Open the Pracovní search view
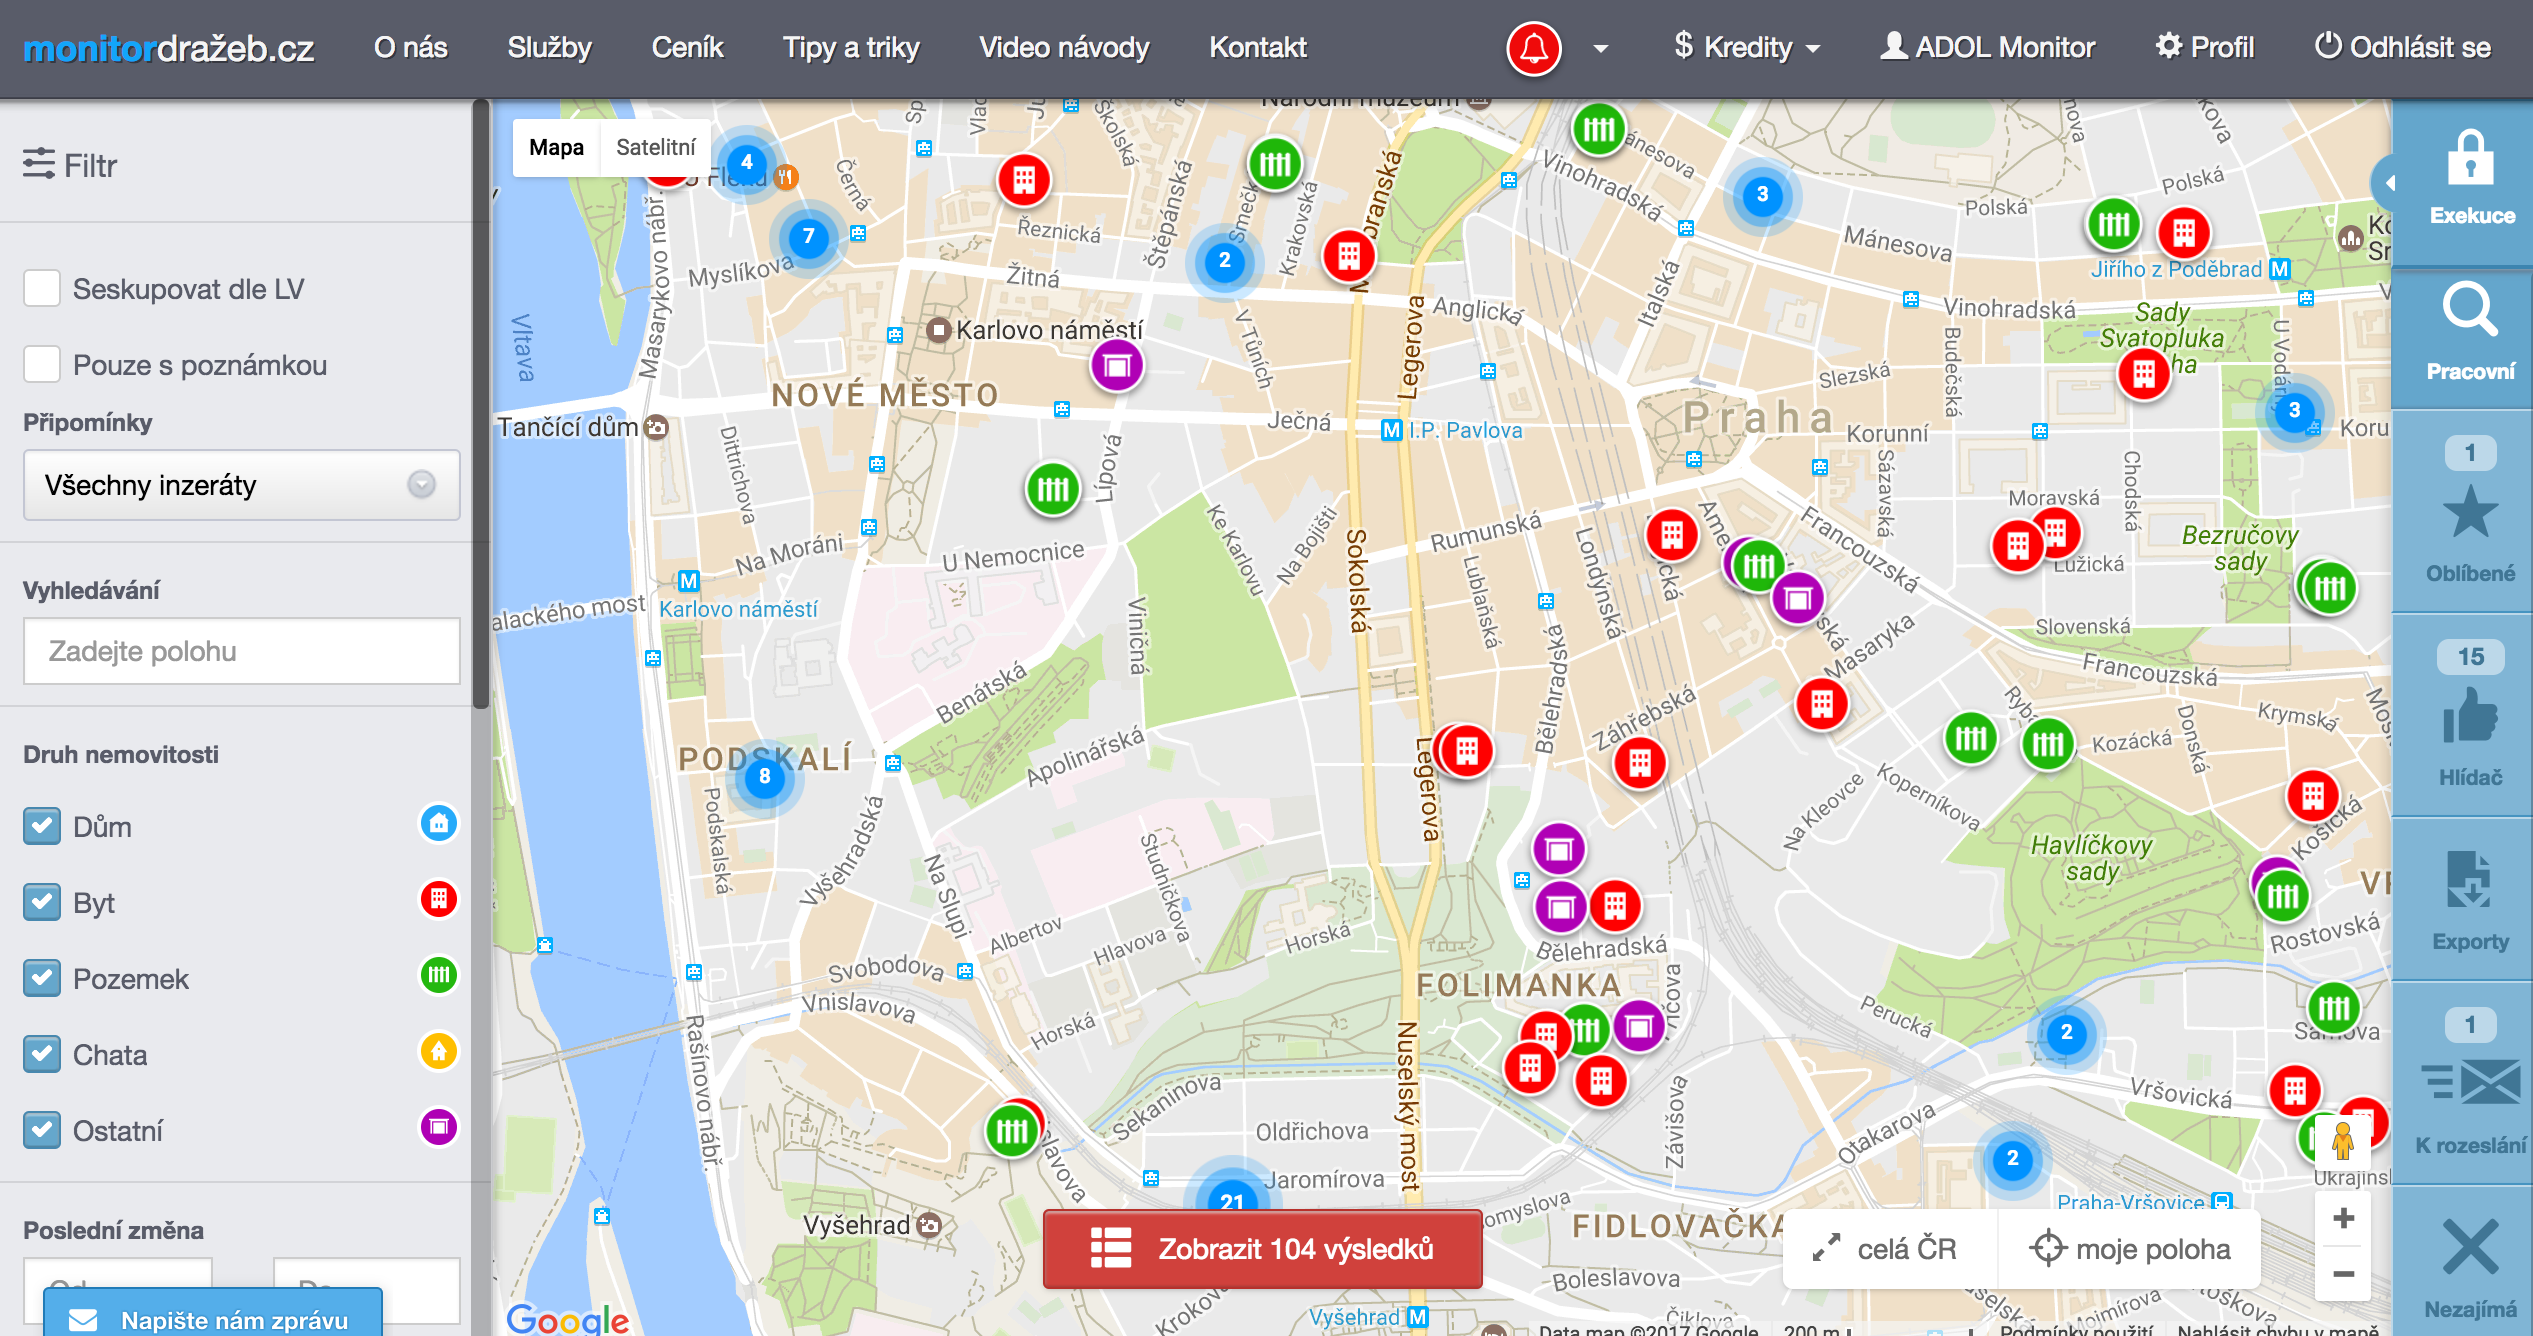The width and height of the screenshot is (2533, 1336). point(2469,335)
